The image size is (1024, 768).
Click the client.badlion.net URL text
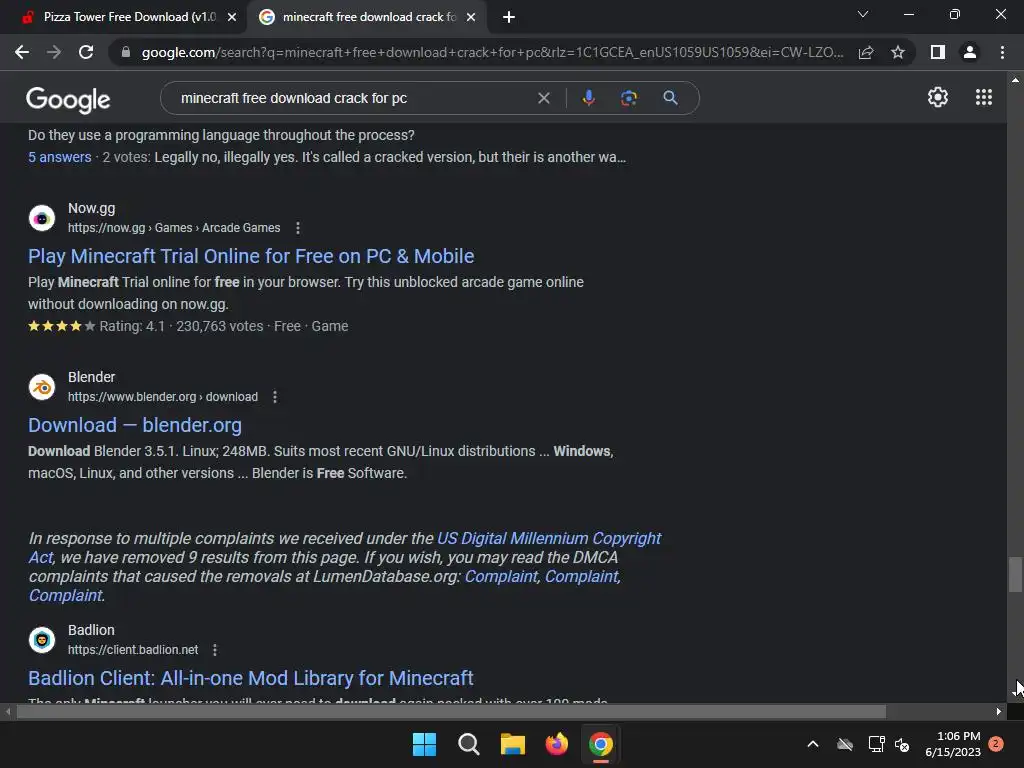click(x=133, y=650)
